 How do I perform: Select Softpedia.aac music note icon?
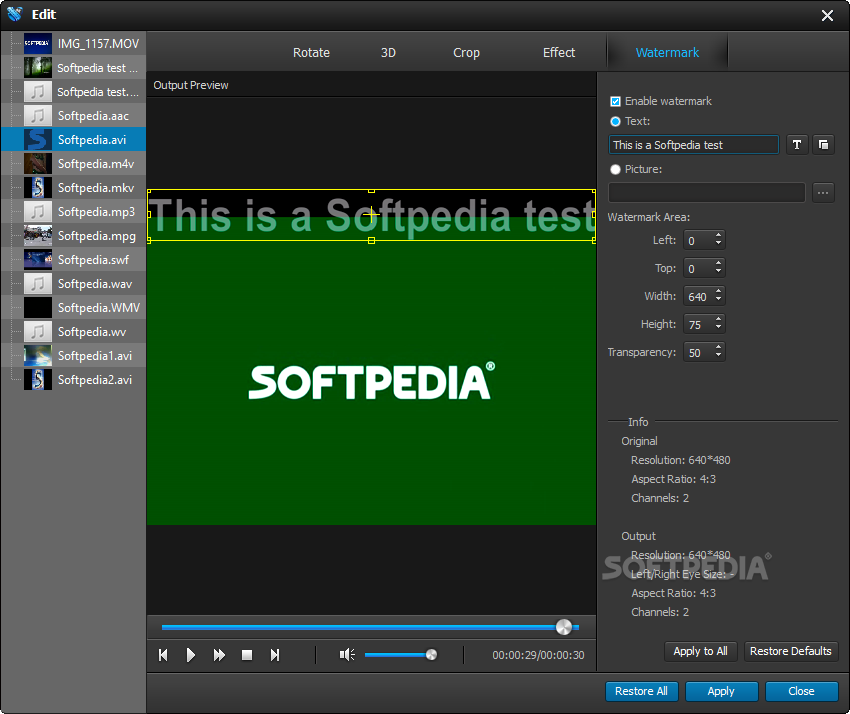click(38, 115)
